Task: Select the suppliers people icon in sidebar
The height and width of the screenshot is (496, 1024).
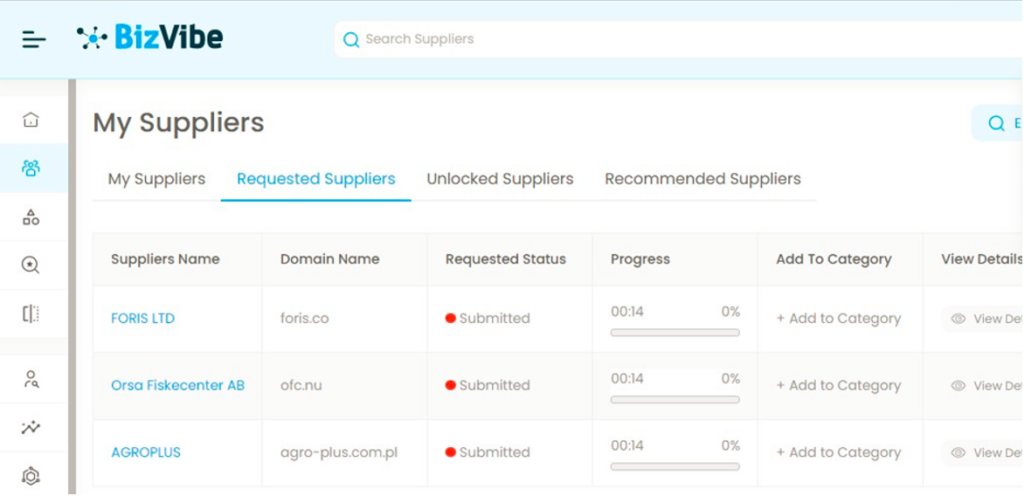Action: [31, 168]
